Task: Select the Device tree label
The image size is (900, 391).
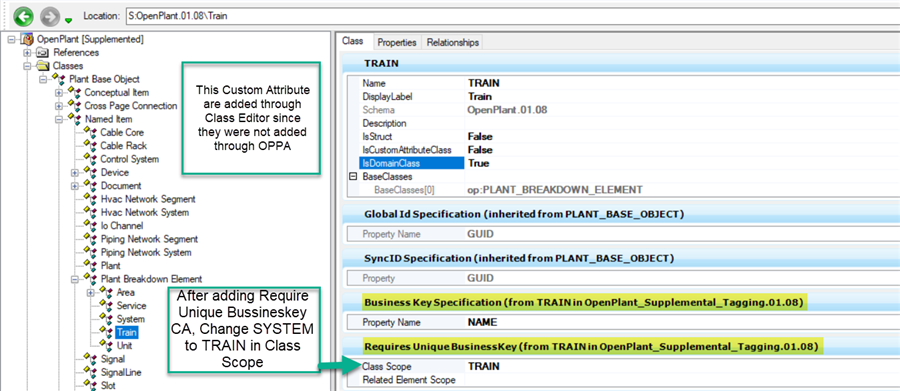Action: [x=114, y=172]
